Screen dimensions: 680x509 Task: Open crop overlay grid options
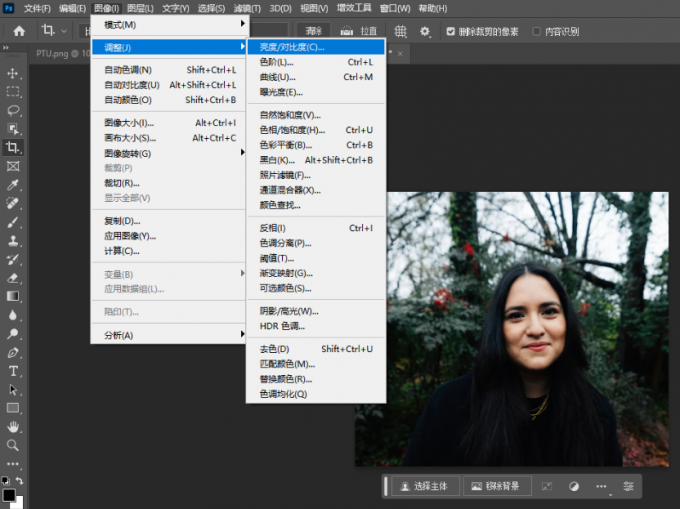[401, 31]
